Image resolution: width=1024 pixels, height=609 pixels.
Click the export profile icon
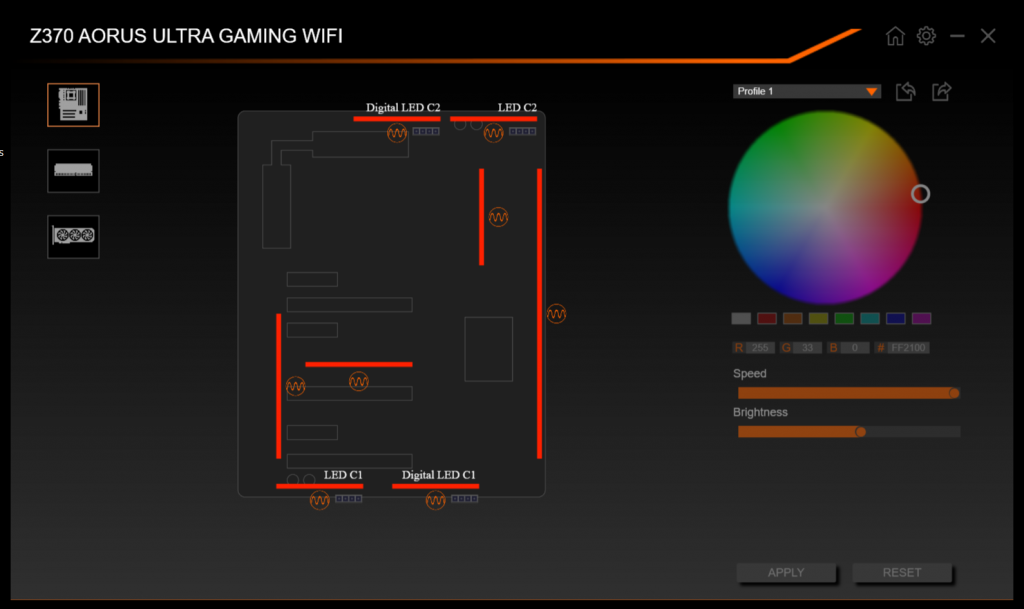[x=941, y=91]
